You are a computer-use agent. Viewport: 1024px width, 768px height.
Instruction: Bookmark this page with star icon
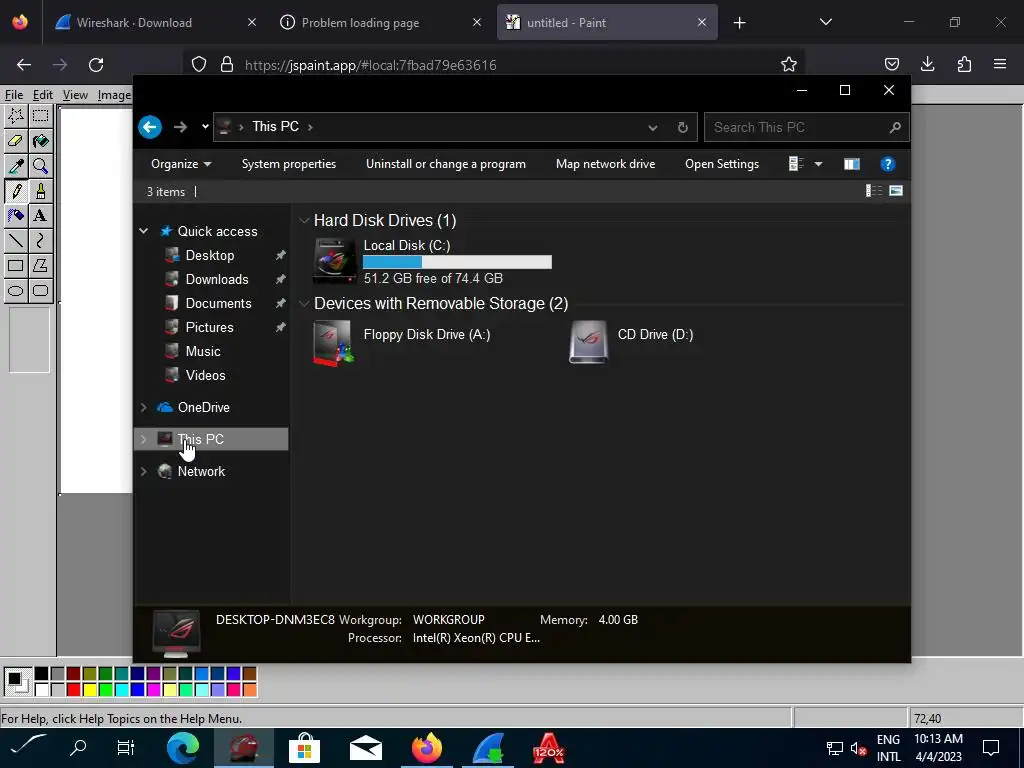pyautogui.click(x=789, y=64)
